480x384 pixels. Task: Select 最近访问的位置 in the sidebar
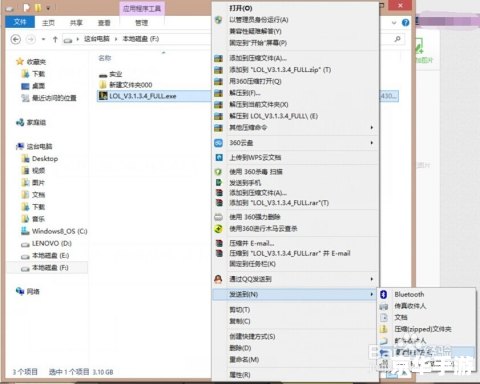pyautogui.click(x=54, y=98)
